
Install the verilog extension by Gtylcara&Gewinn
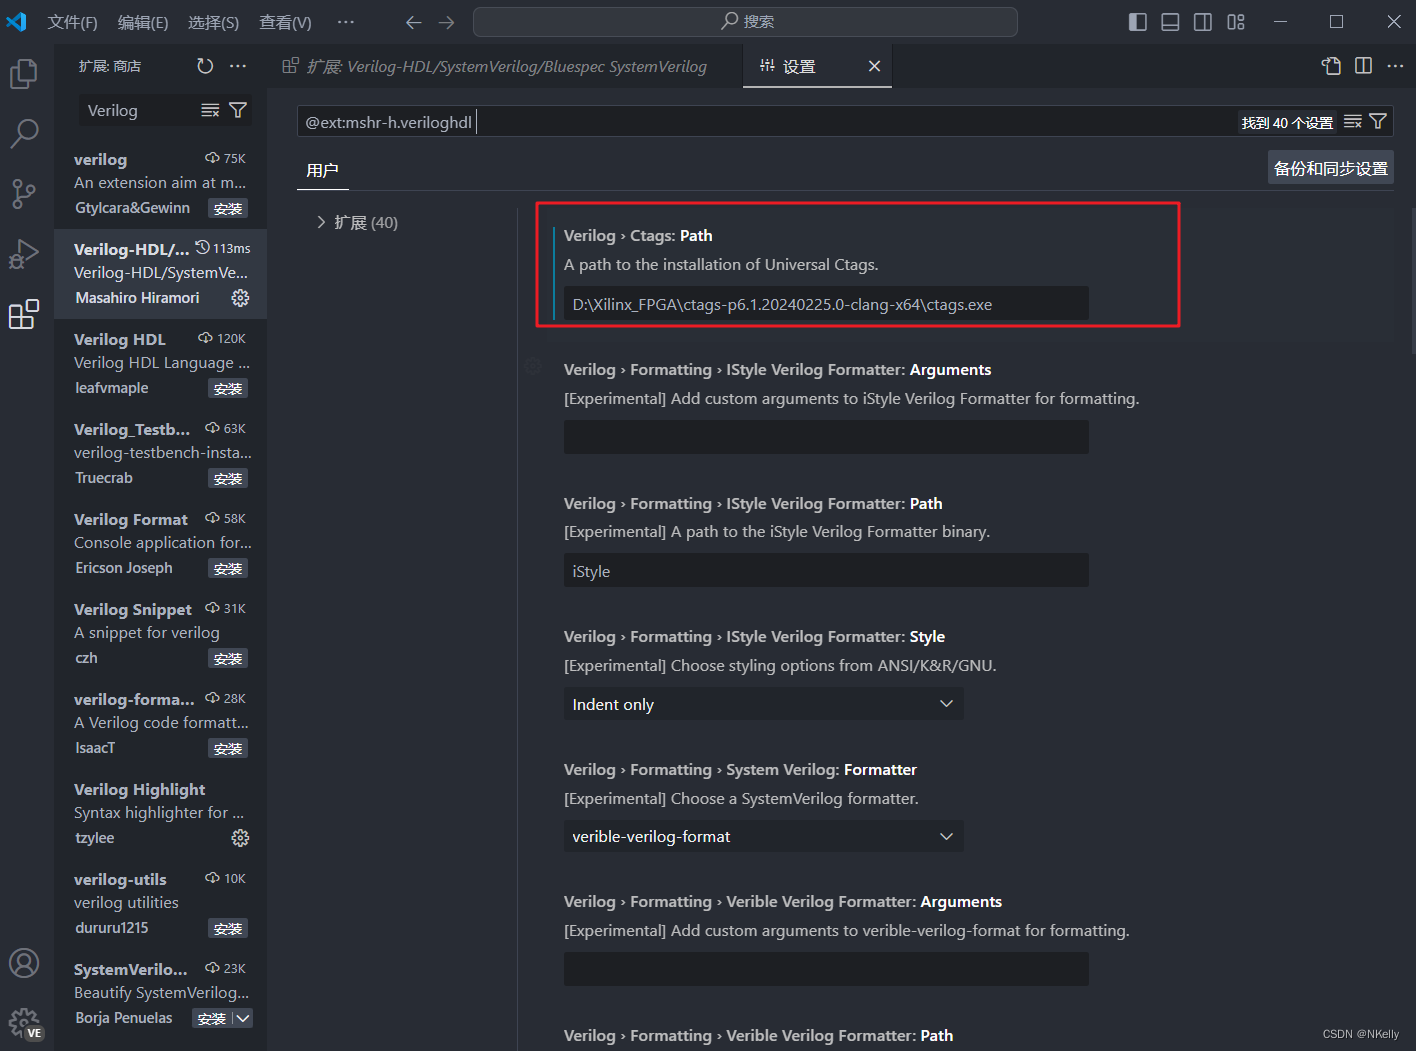pos(228,208)
